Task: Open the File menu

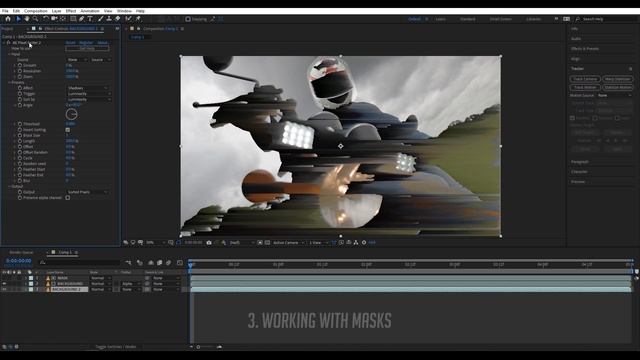Action: click(x=5, y=11)
